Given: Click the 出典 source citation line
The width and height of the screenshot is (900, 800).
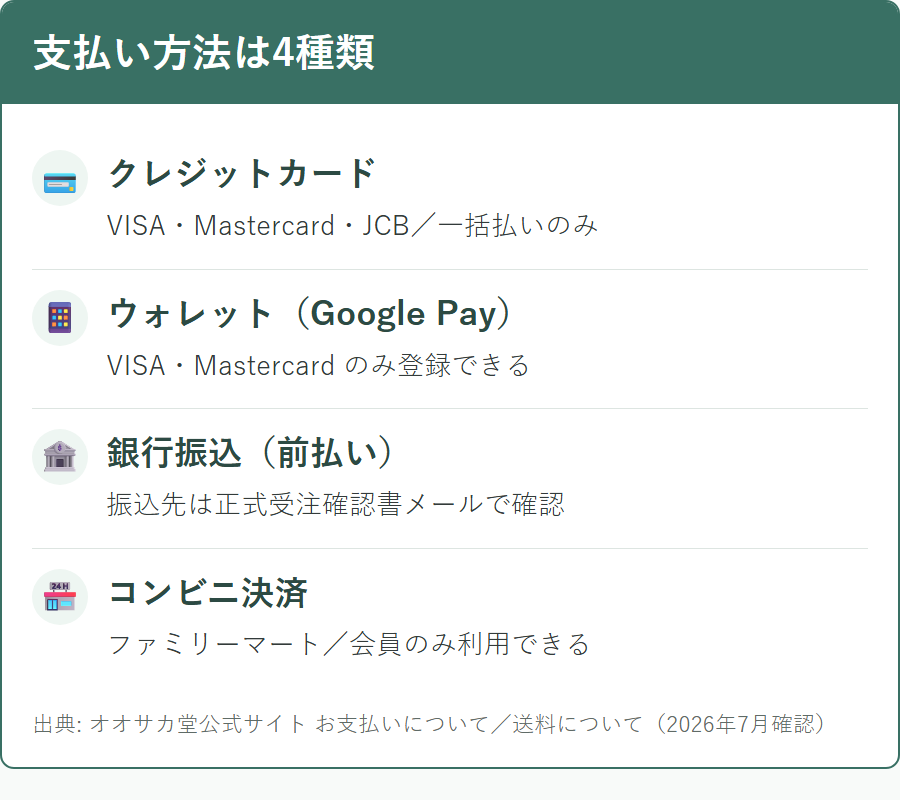Looking at the screenshot, I should 430,724.
